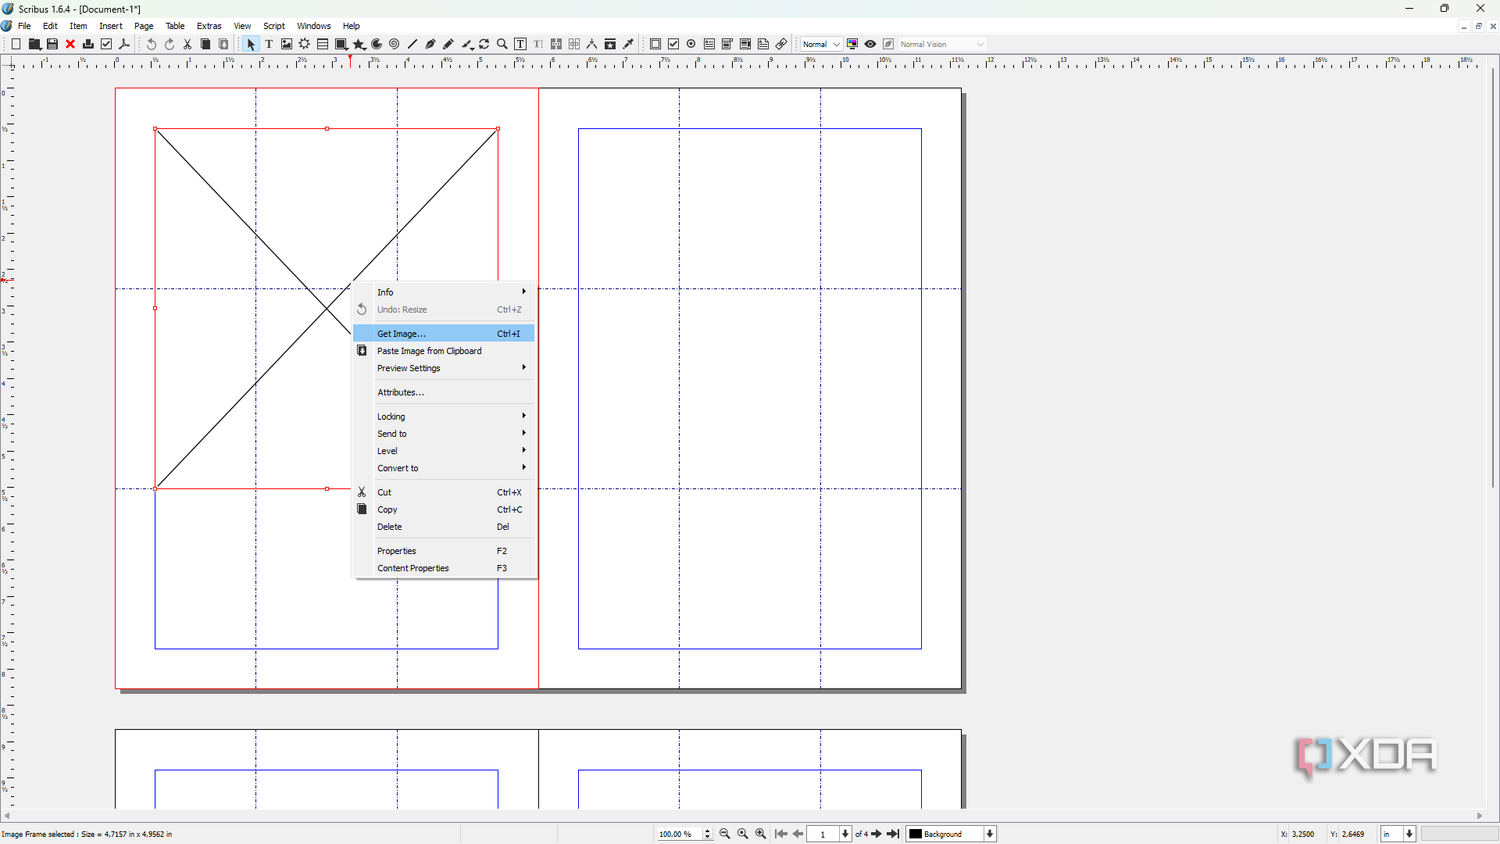1500x844 pixels.
Task: Select the Image Frame tool
Action: pos(287,44)
